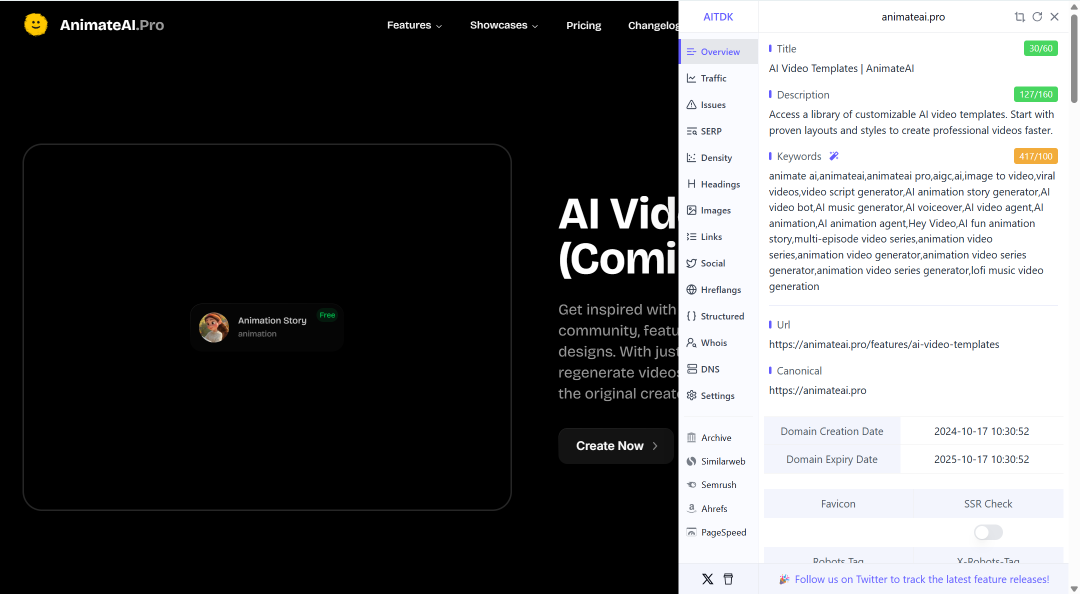Screen dimensions: 1080x594
Task: Click the AITDK brand link
Action: [718, 17]
